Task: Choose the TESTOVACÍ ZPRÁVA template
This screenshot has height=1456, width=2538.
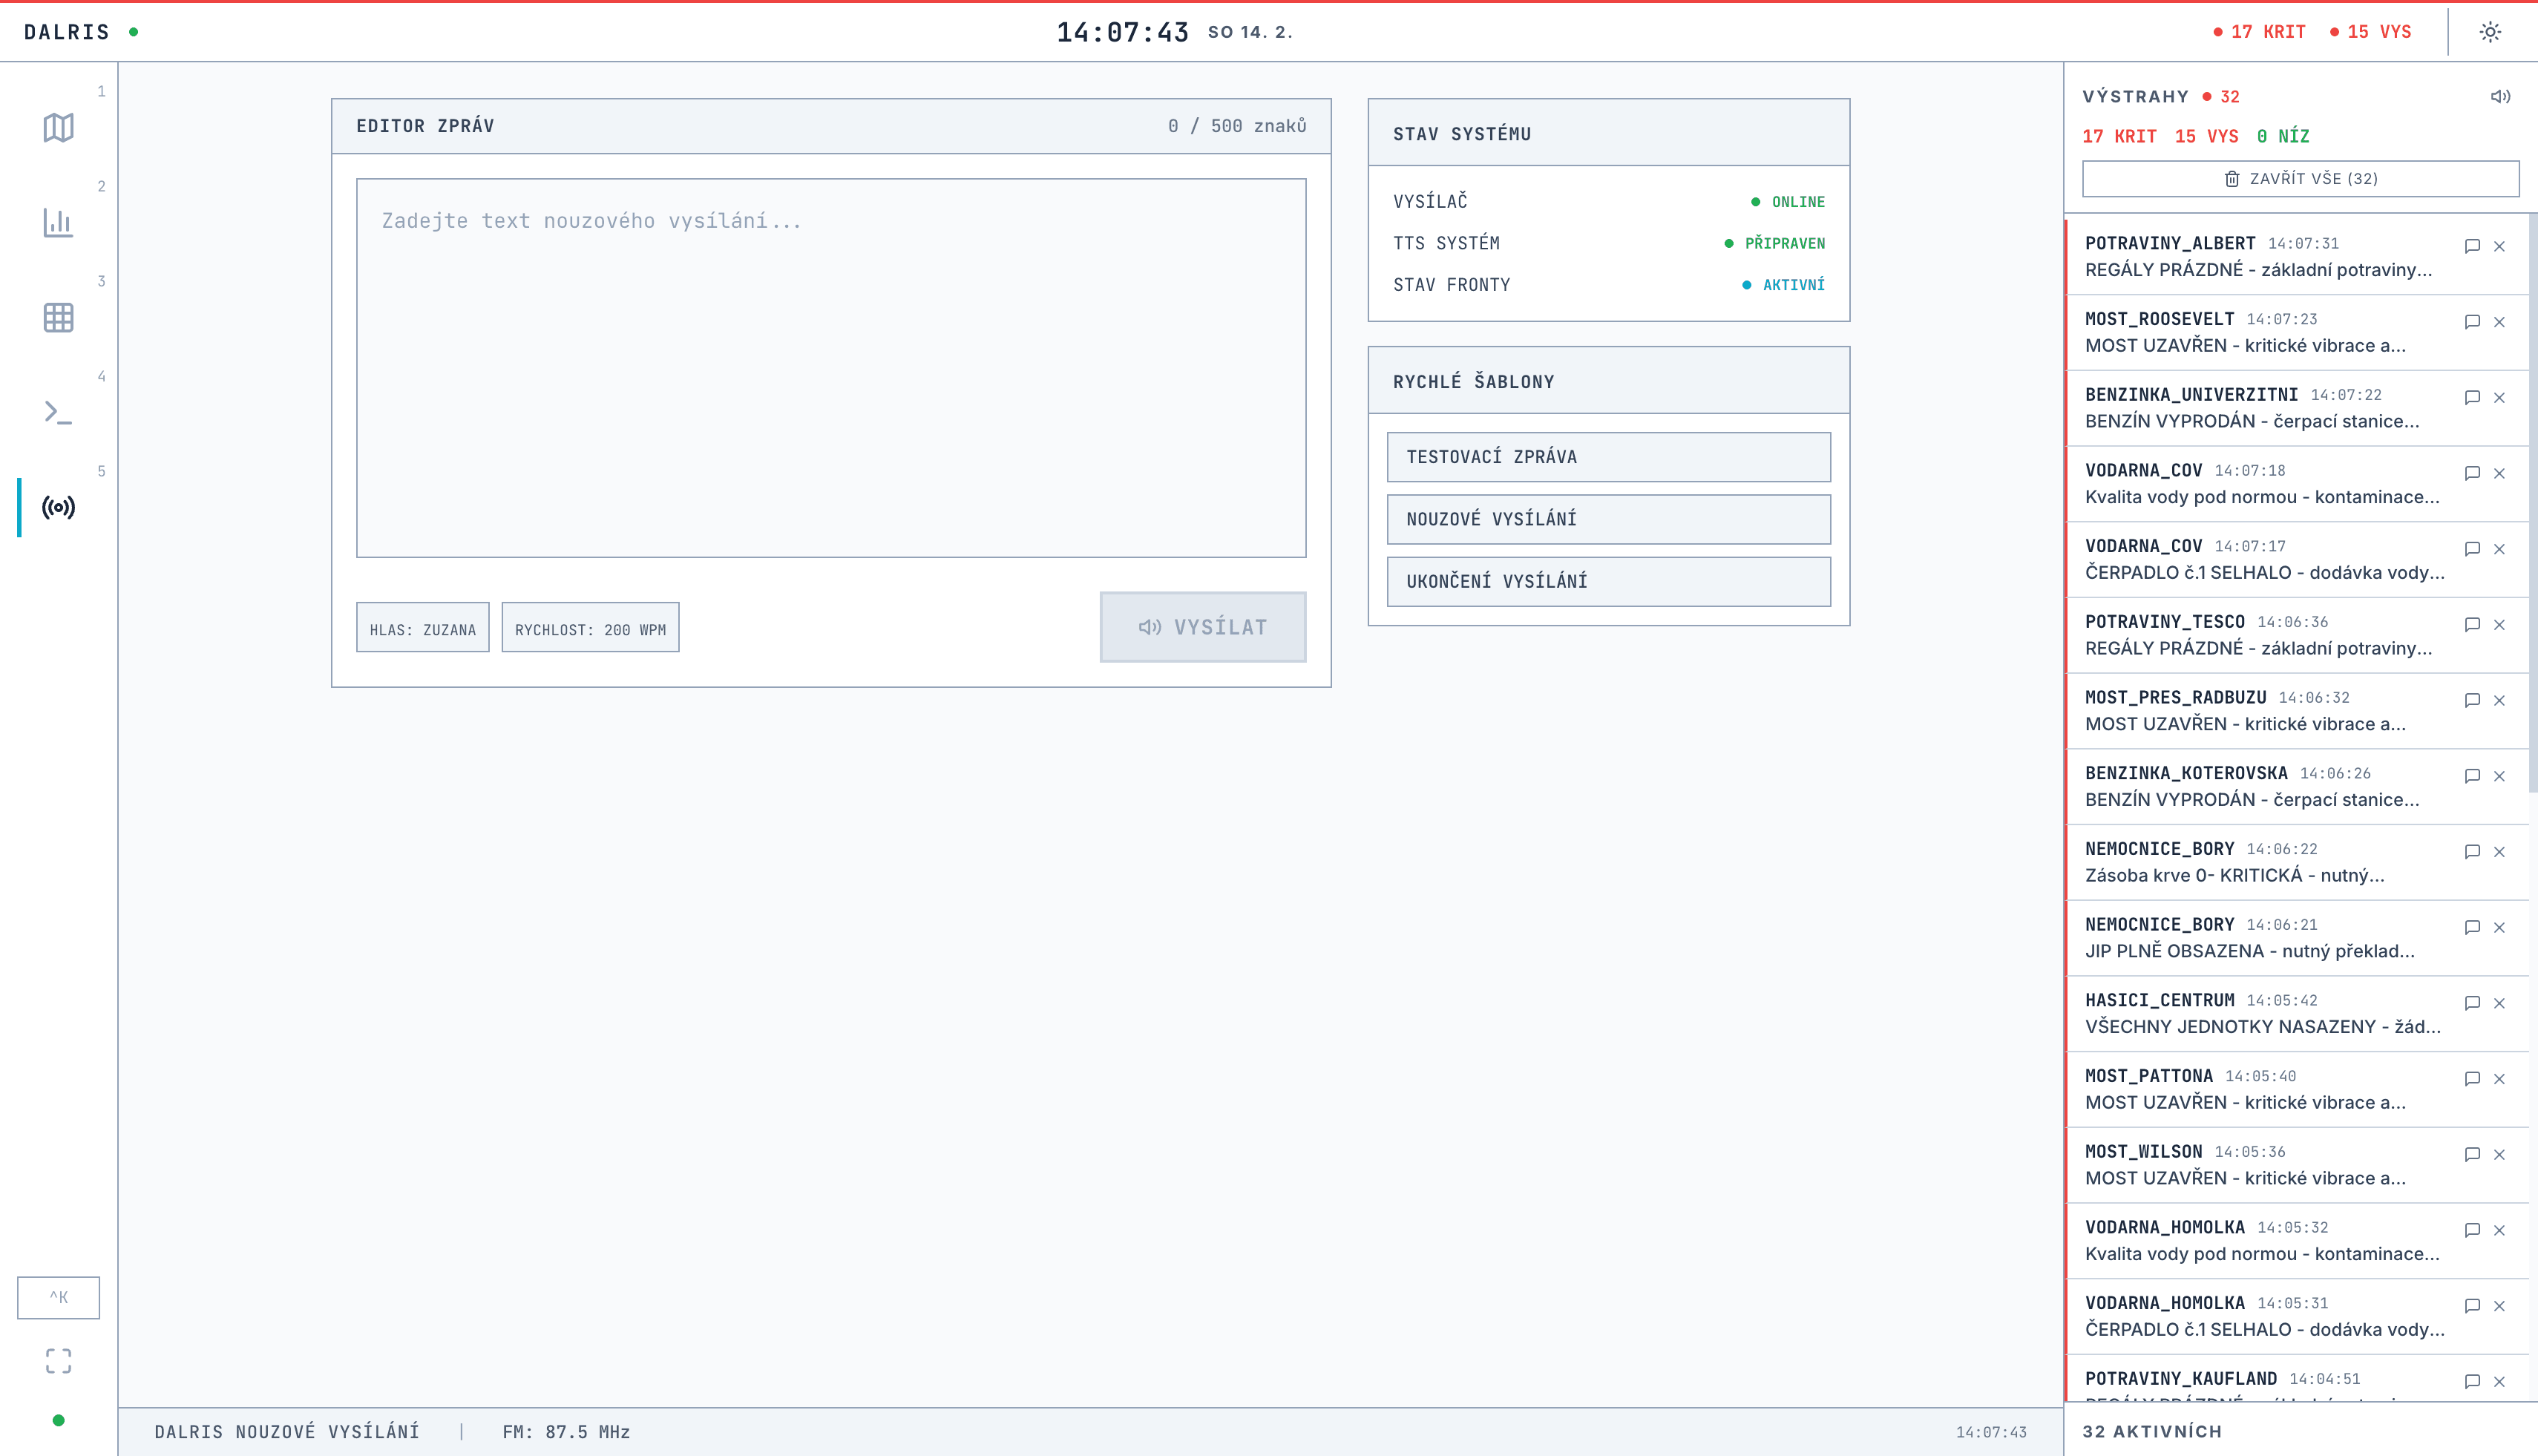Action: click(x=1608, y=457)
